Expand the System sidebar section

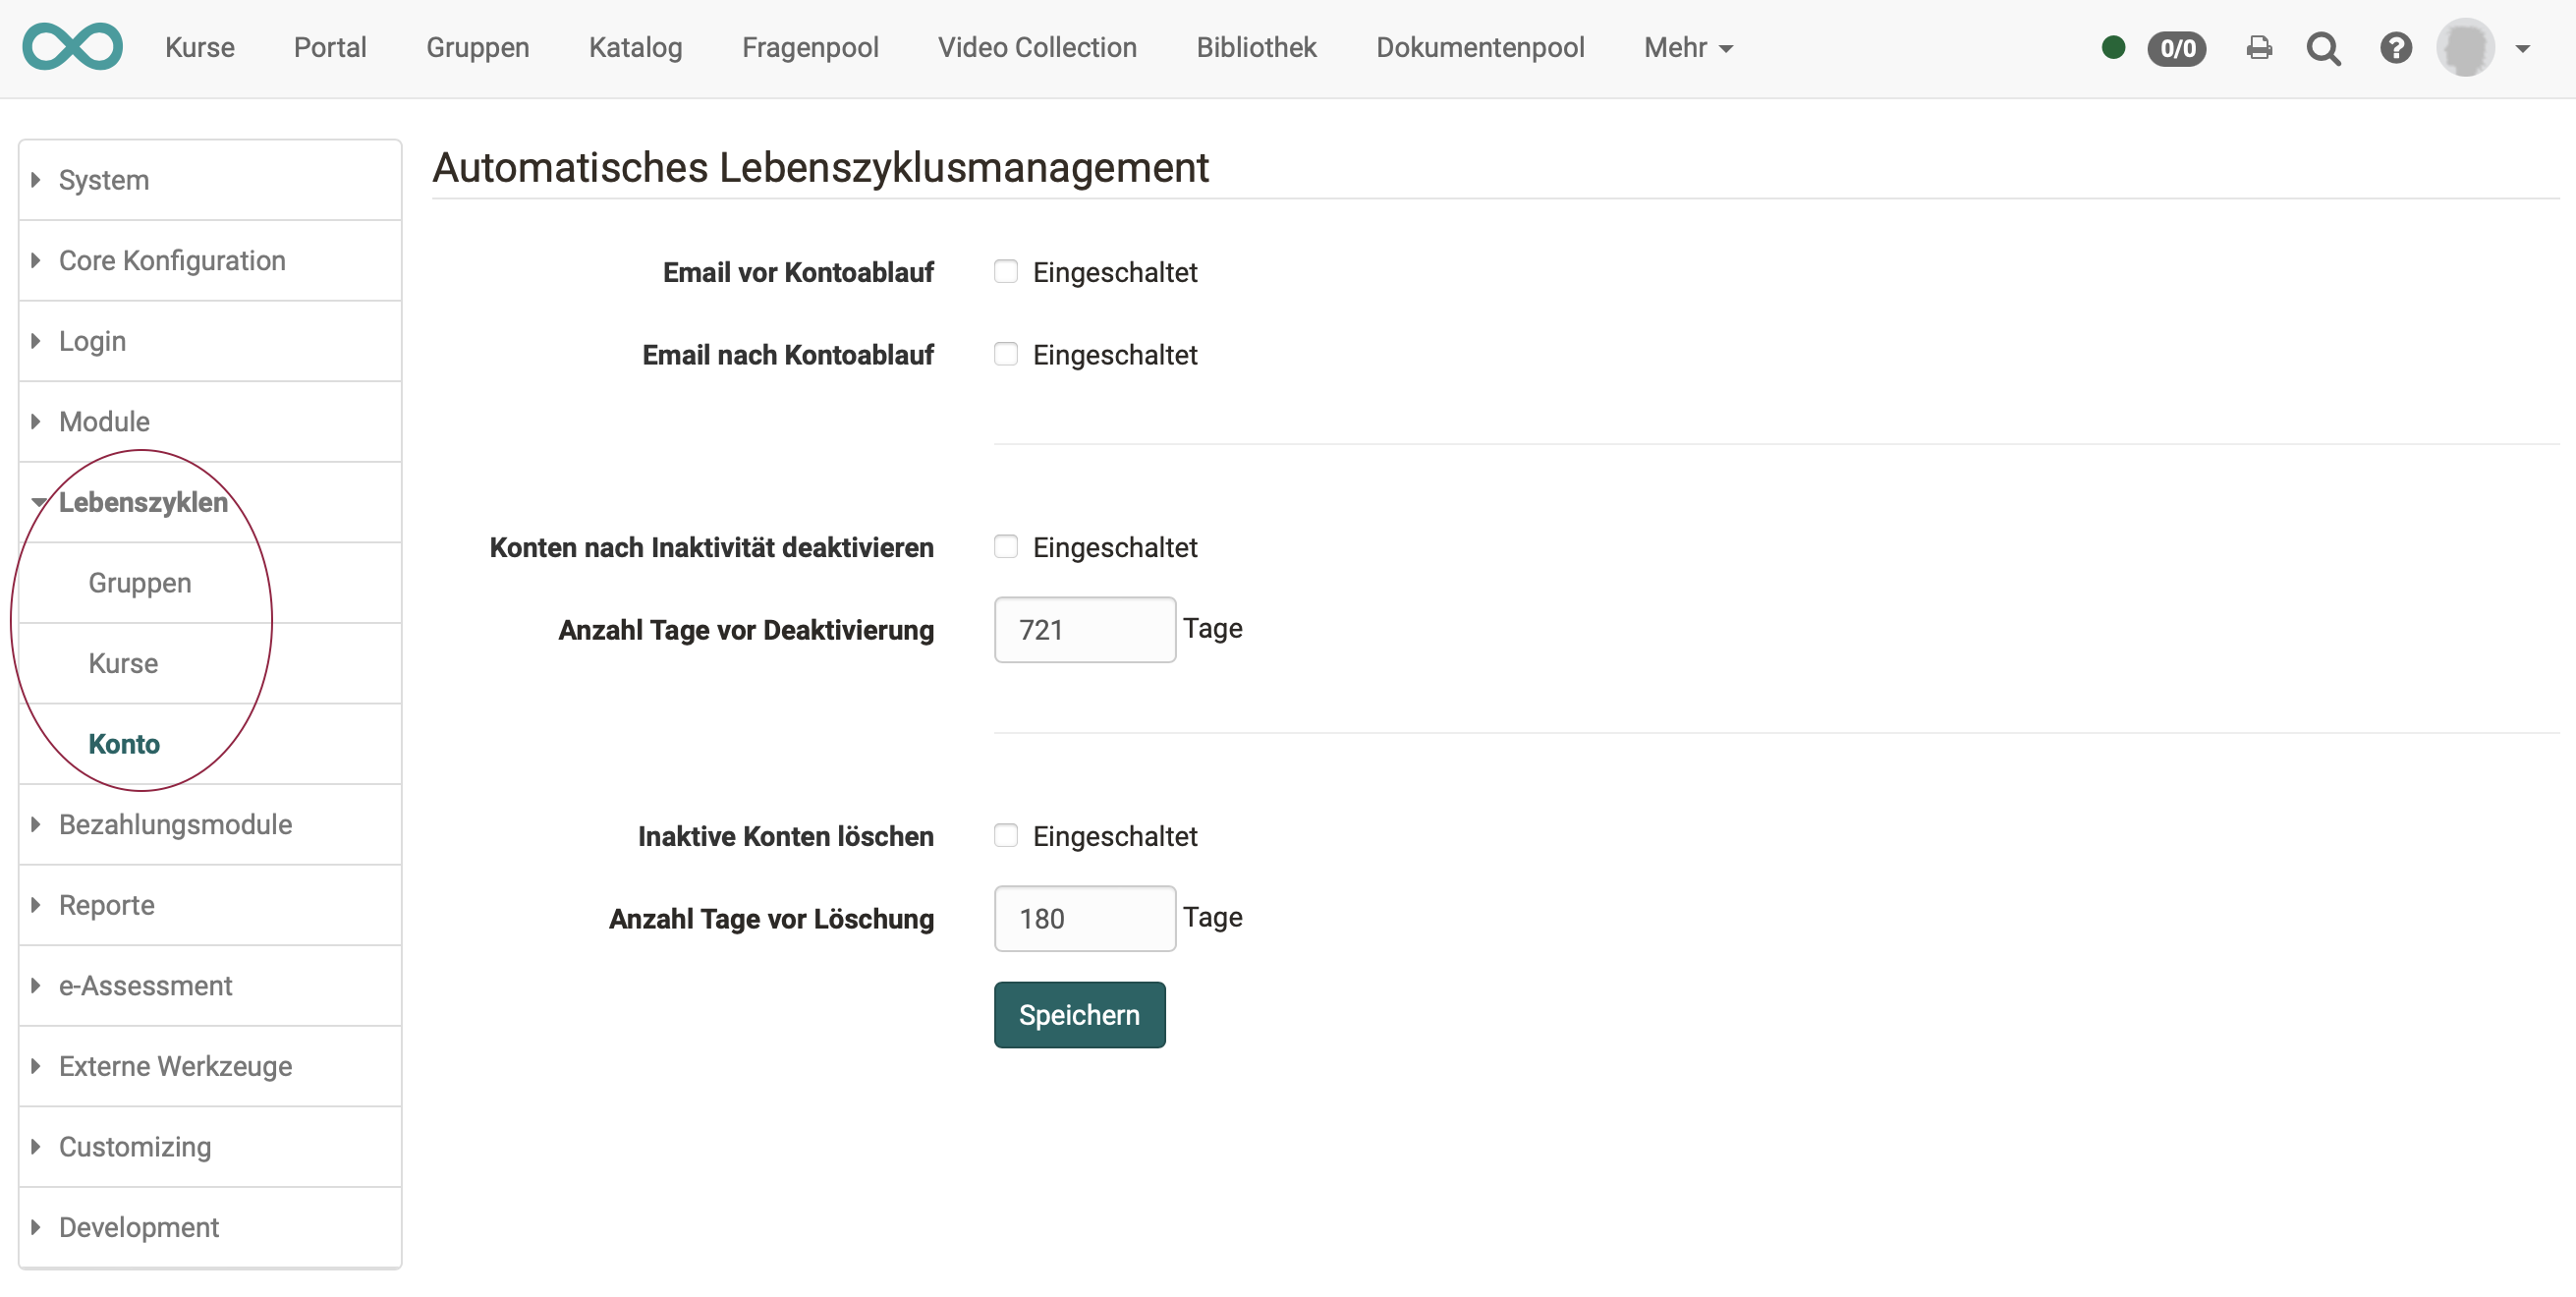click(x=210, y=180)
